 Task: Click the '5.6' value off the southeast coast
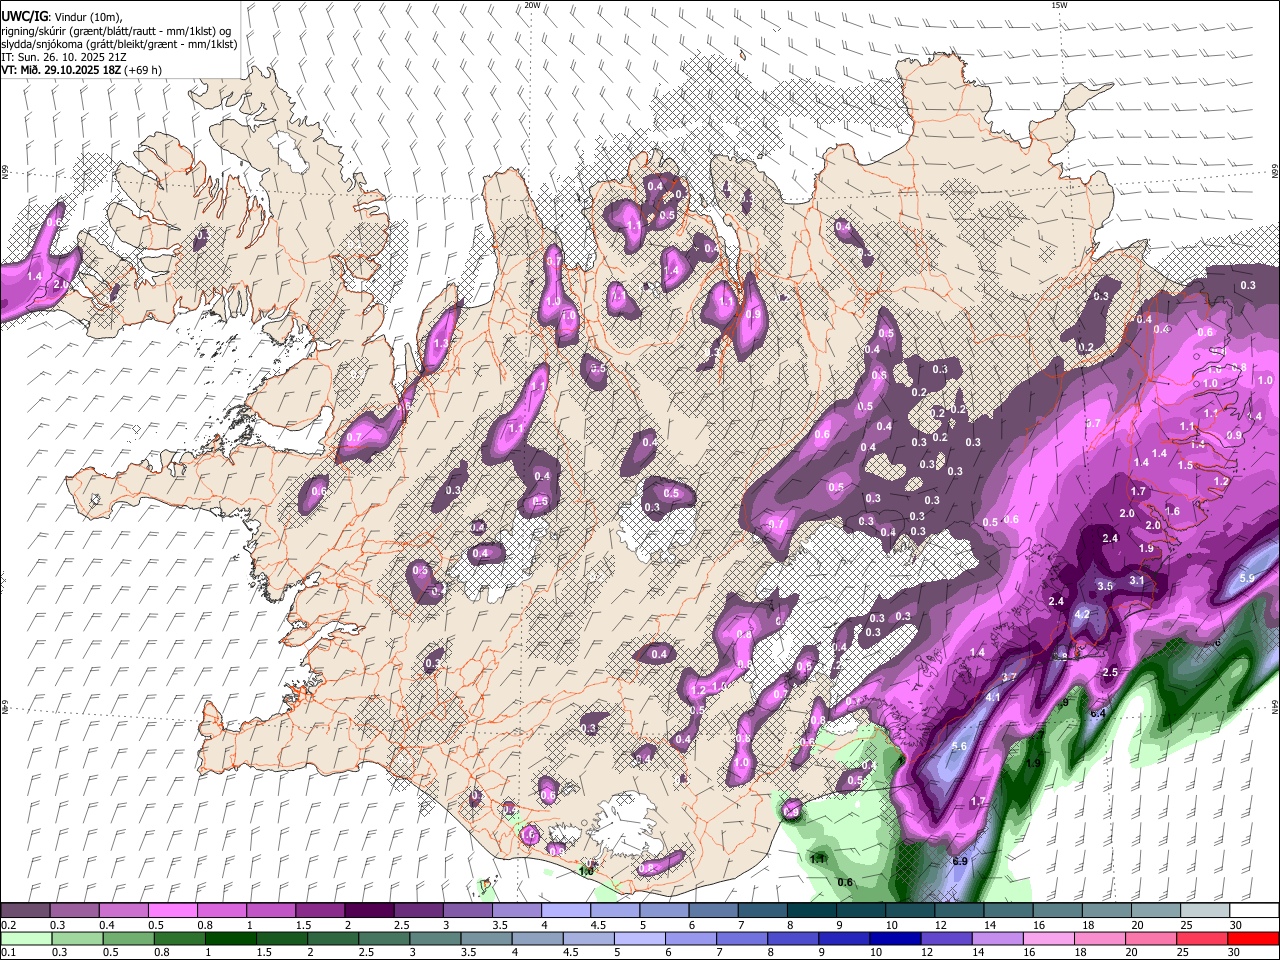click(x=959, y=746)
